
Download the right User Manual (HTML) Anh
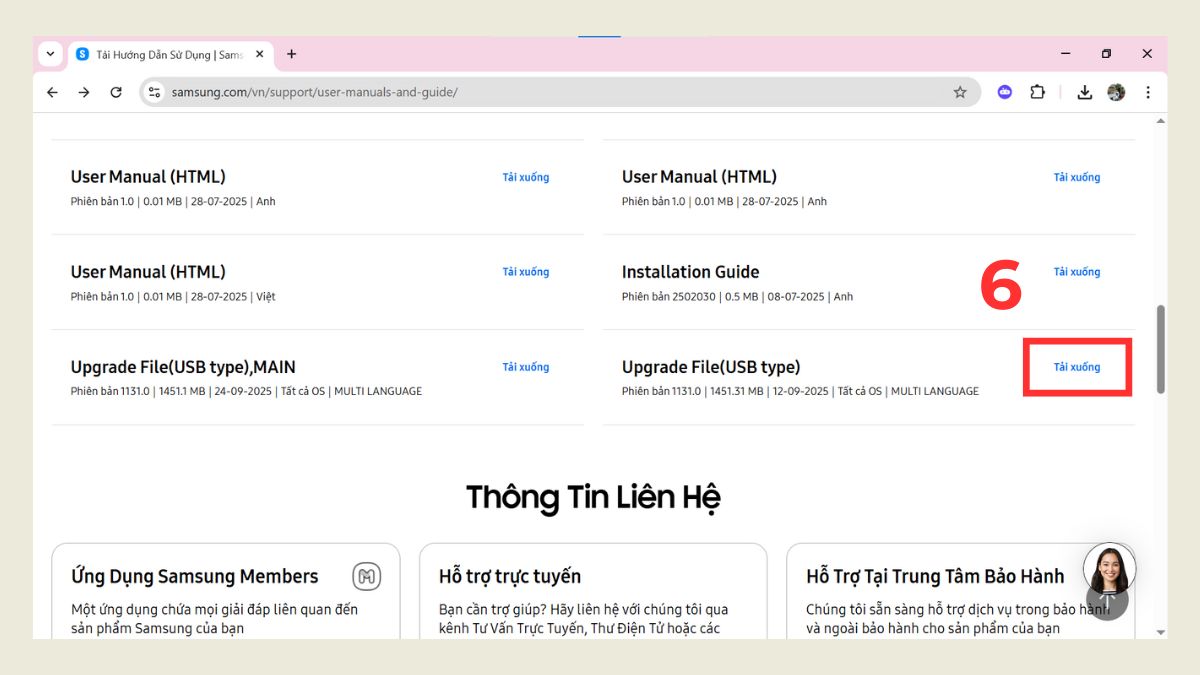point(1077,177)
